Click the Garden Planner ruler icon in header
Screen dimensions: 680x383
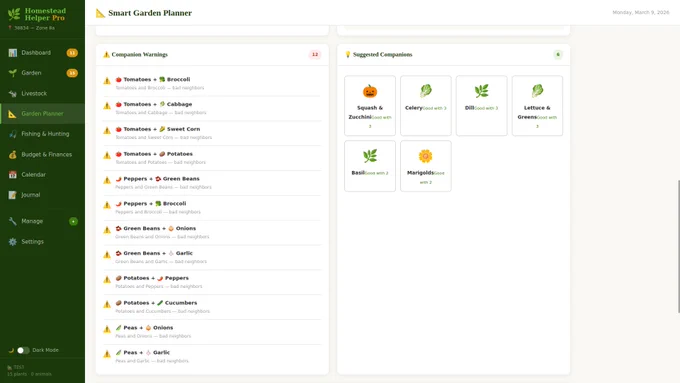tap(100, 13)
